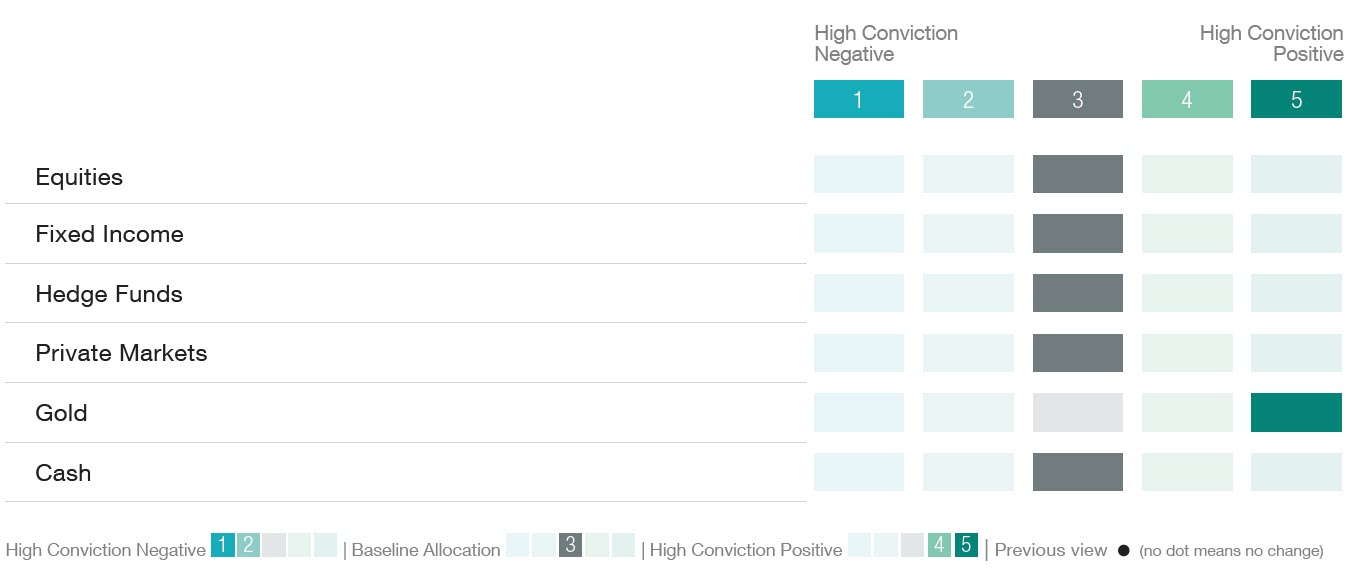Click the teal header box numbered 1
Screen dimensions: 1356x573
coord(858,100)
